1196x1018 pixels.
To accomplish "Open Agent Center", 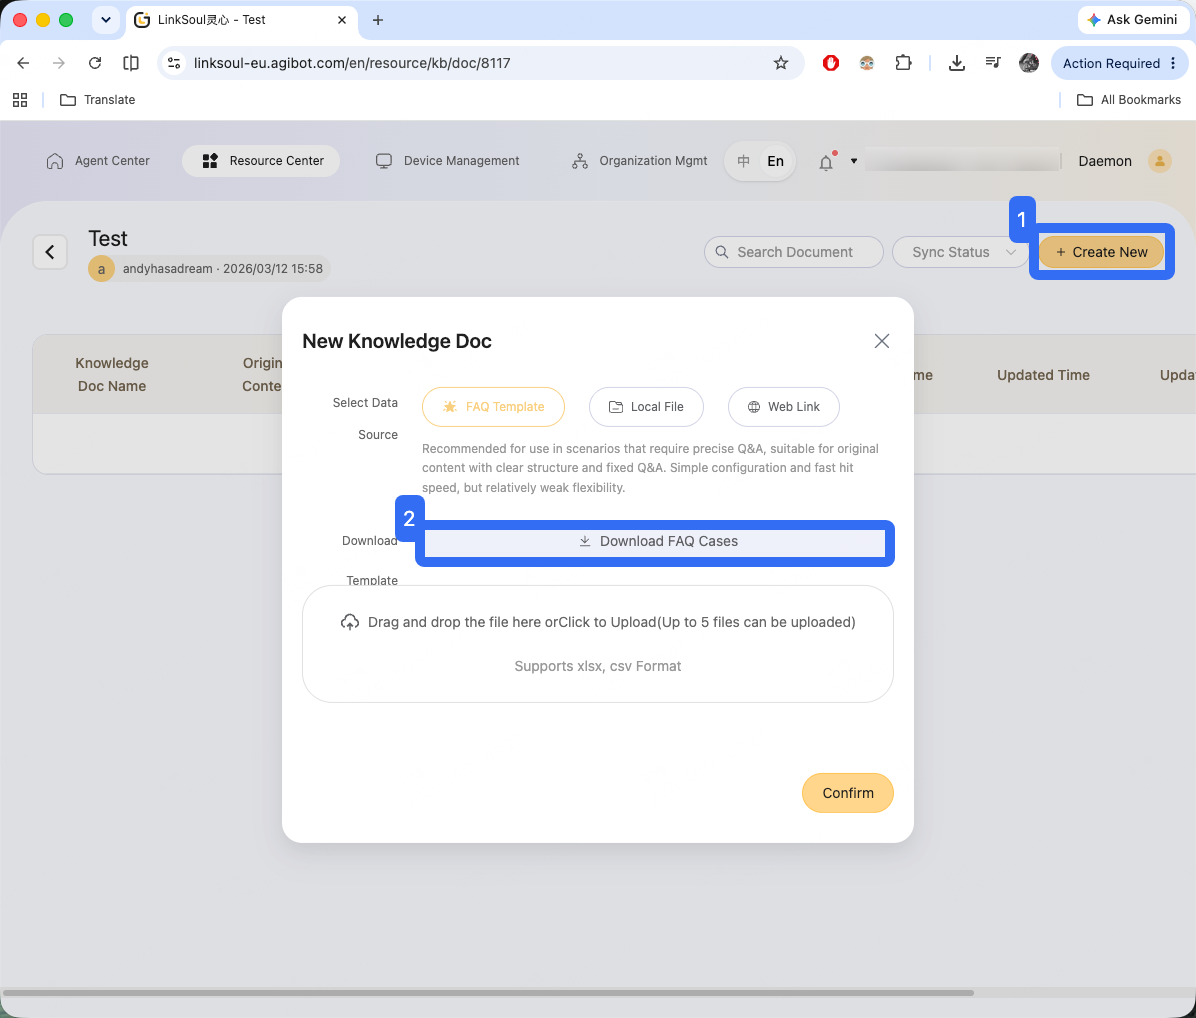I will (98, 161).
